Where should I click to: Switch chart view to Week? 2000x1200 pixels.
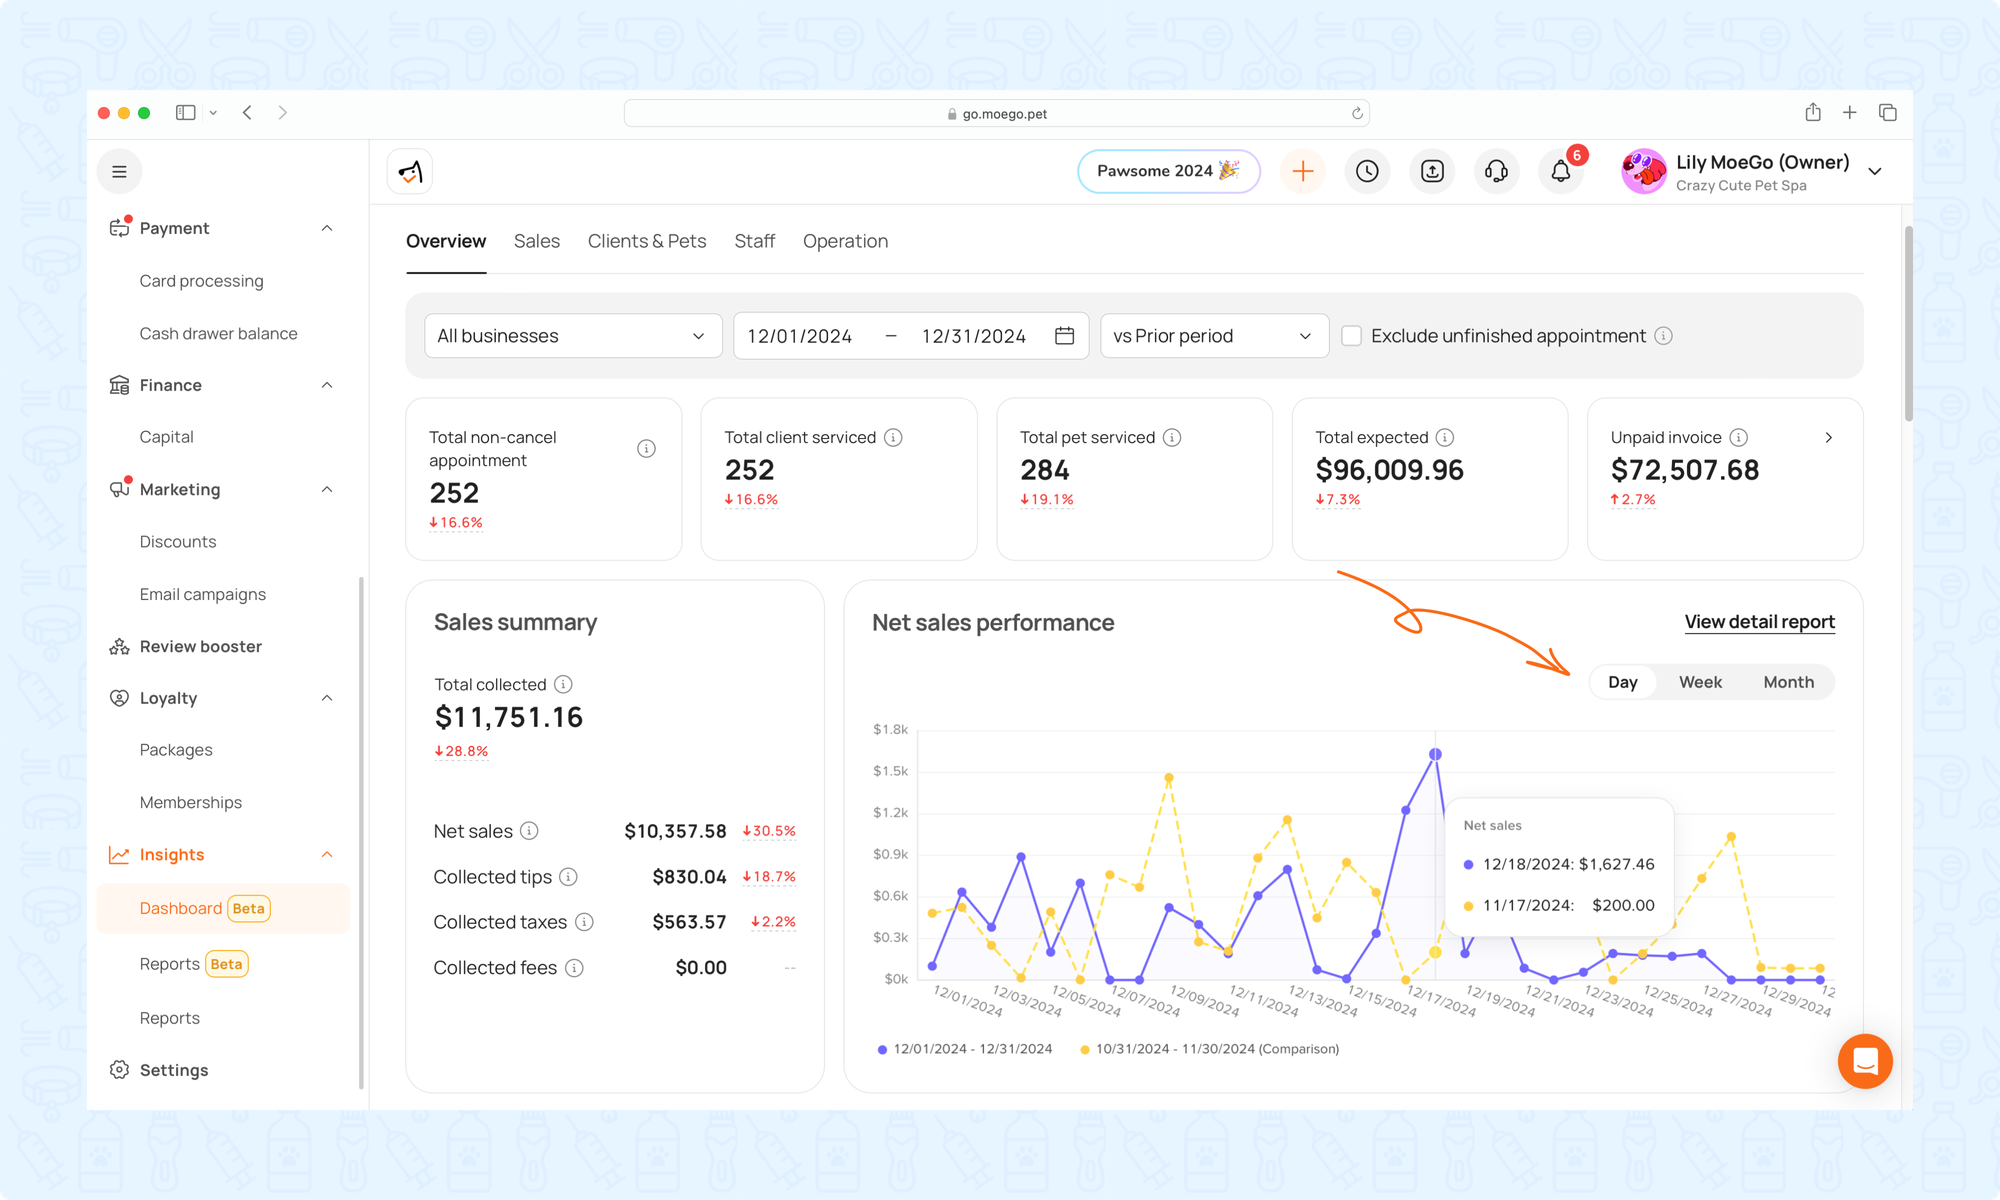1700,682
